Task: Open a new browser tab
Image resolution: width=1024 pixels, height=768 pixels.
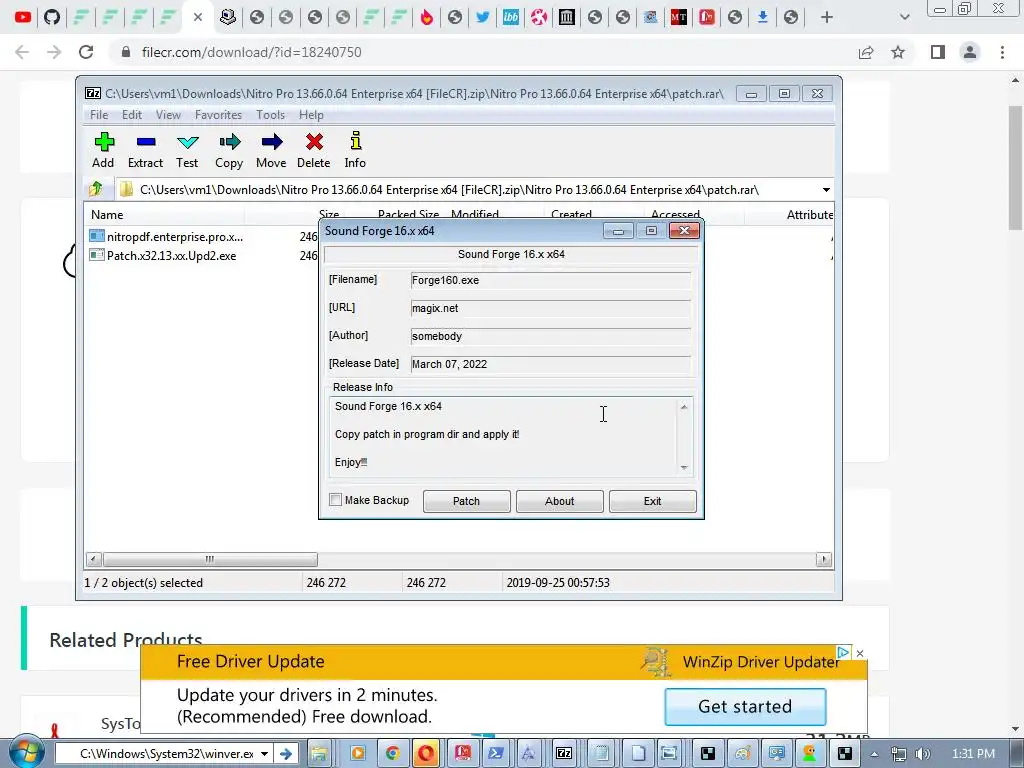Action: pyautogui.click(x=827, y=17)
